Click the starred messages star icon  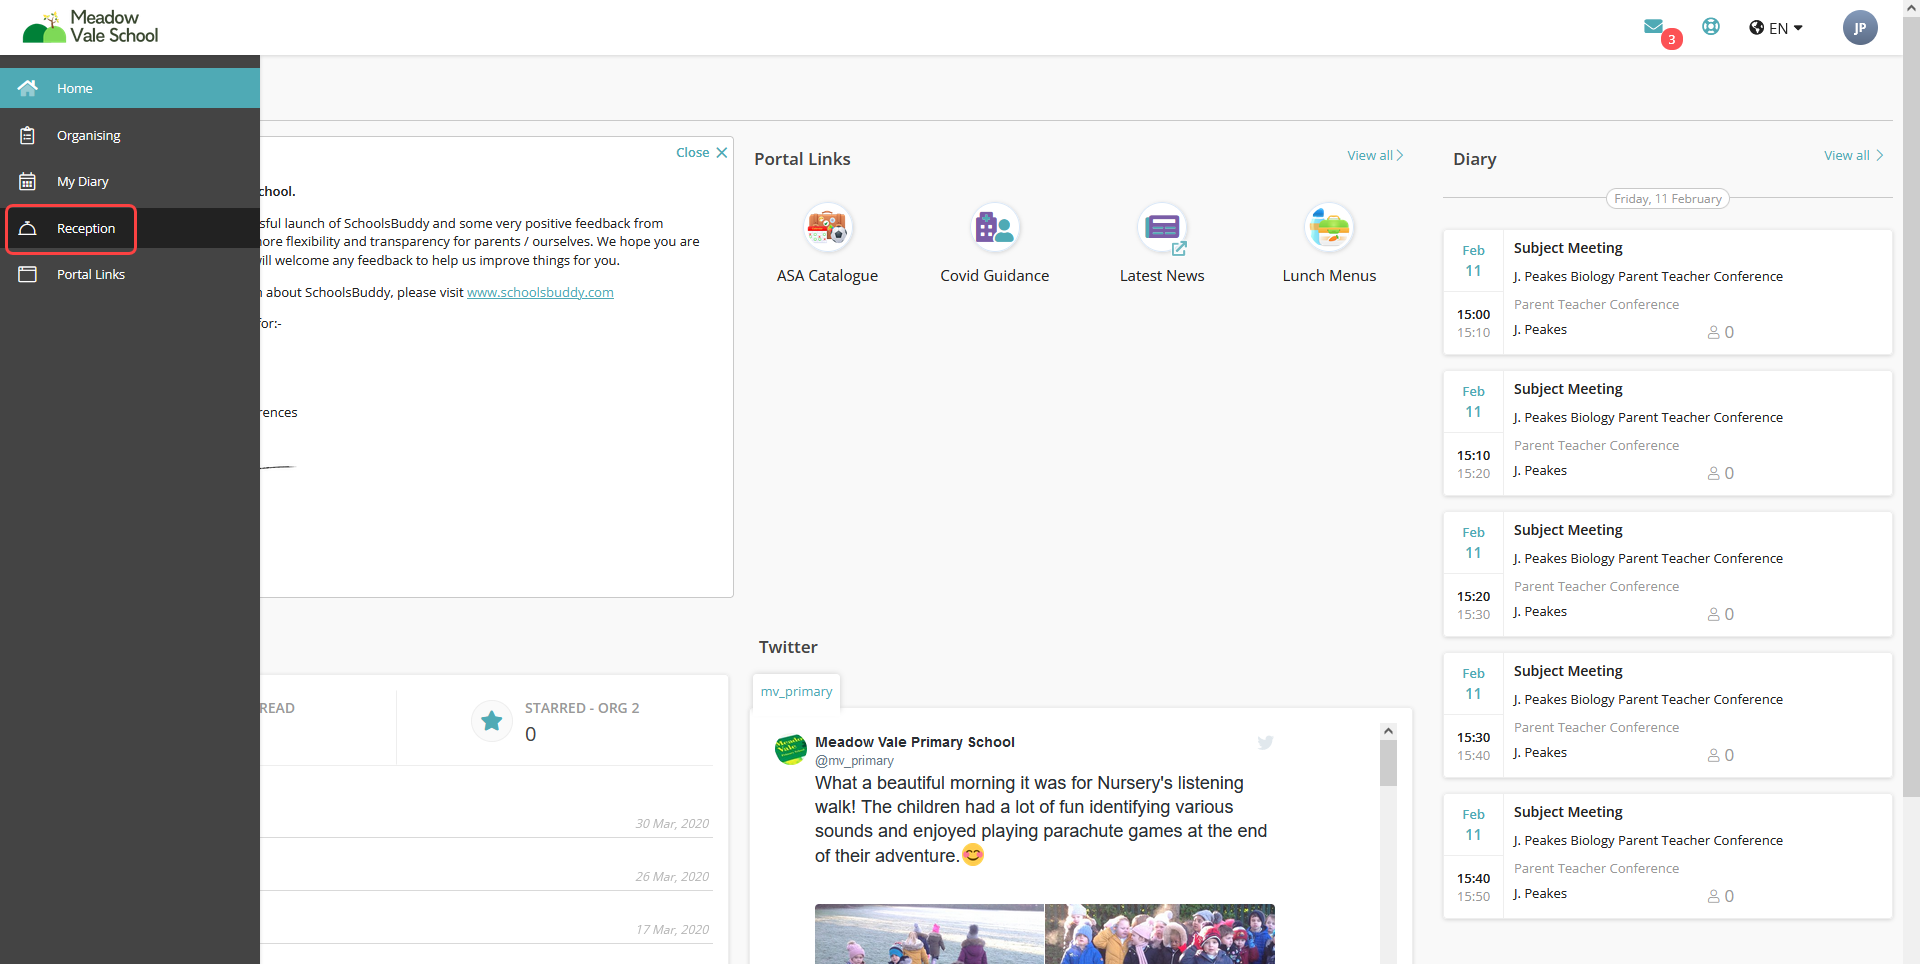click(x=492, y=720)
